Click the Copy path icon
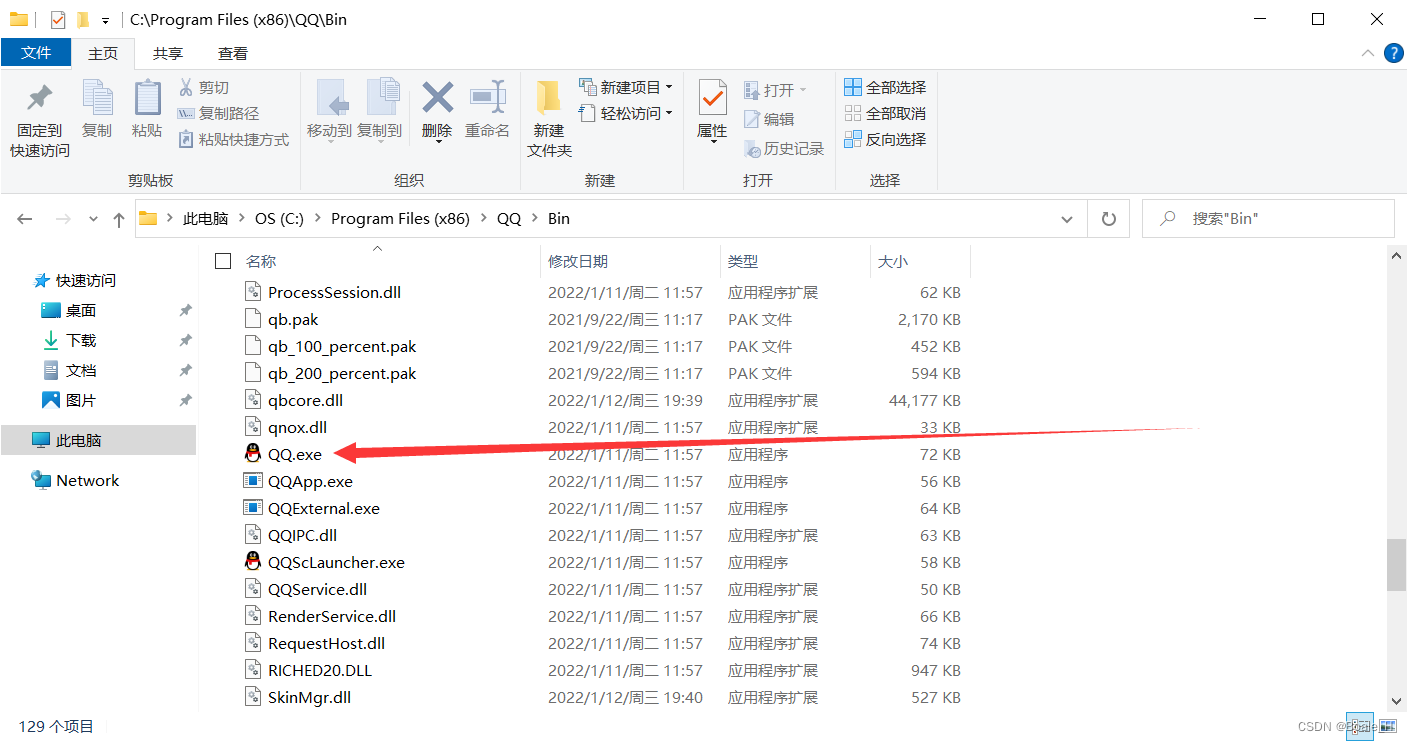This screenshot has height=742, width=1408. click(186, 114)
